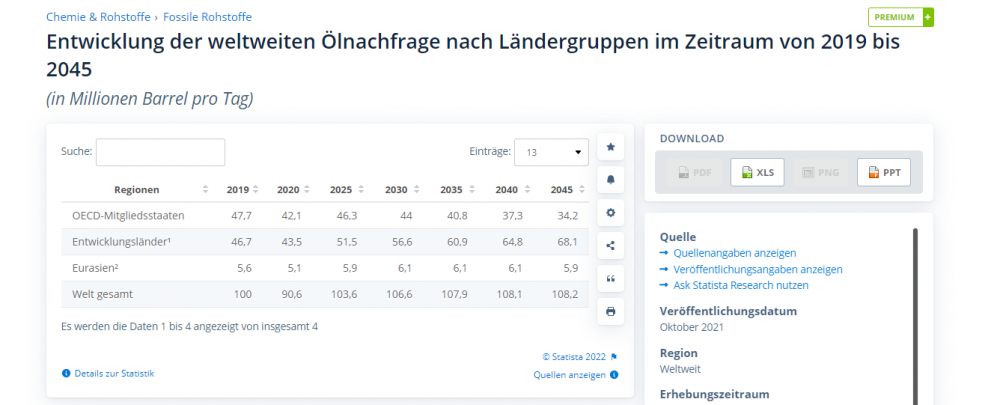Click OECD 2019 value 47,7

pos(241,216)
